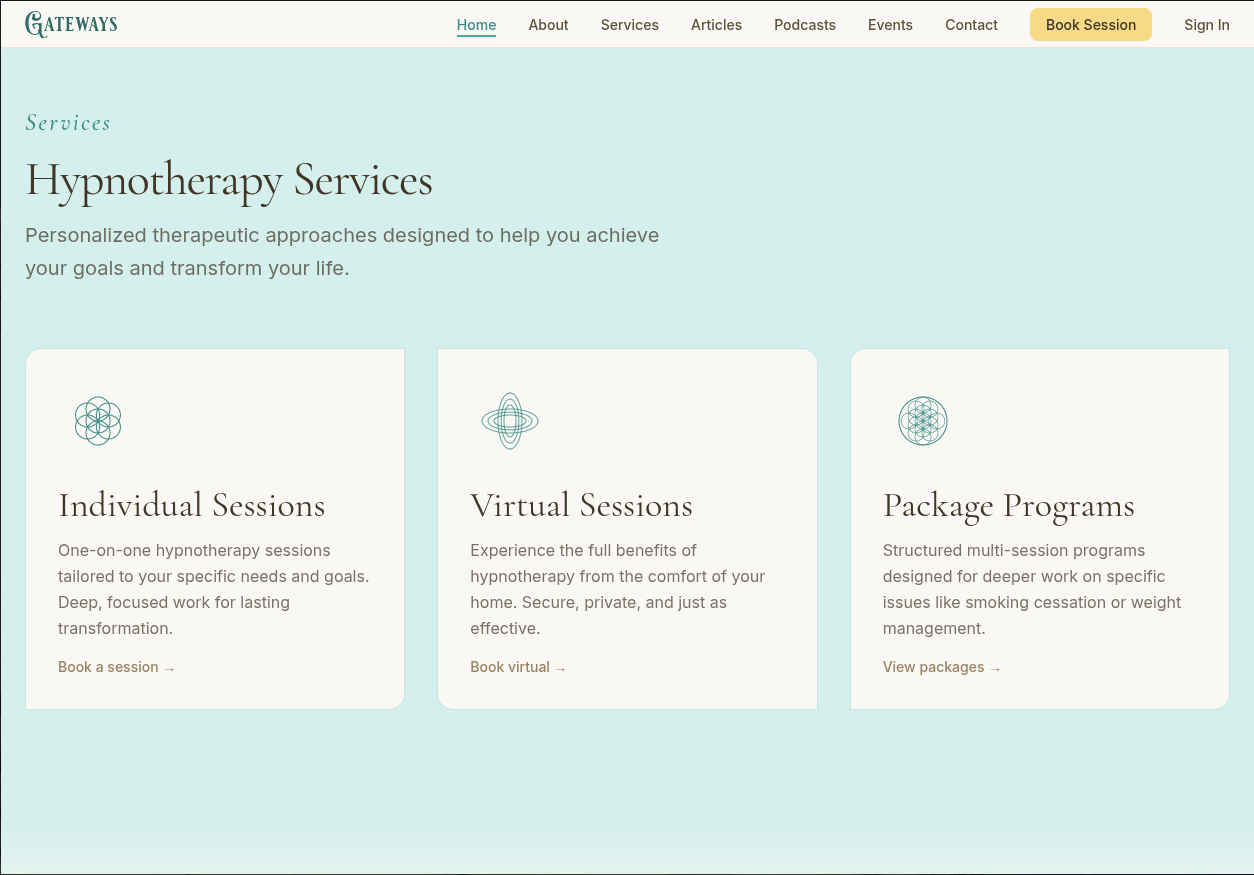Click the Package Programs heading
Image resolution: width=1254 pixels, height=875 pixels.
[x=1008, y=505]
